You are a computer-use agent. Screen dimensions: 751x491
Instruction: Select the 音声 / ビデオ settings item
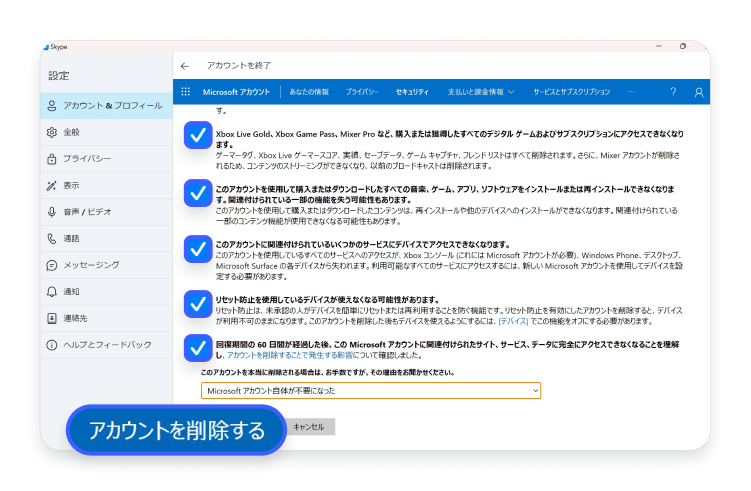(106, 212)
